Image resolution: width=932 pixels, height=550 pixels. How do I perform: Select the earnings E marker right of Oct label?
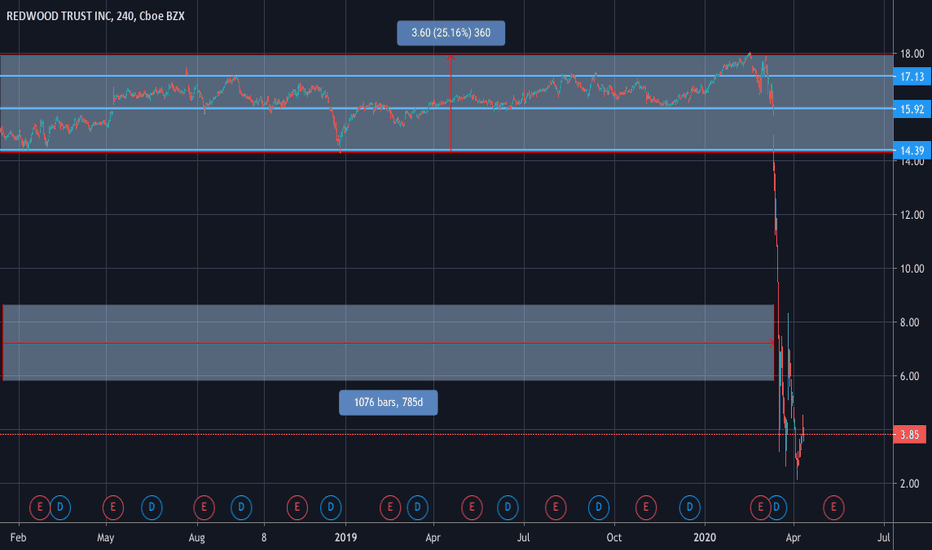tap(646, 507)
